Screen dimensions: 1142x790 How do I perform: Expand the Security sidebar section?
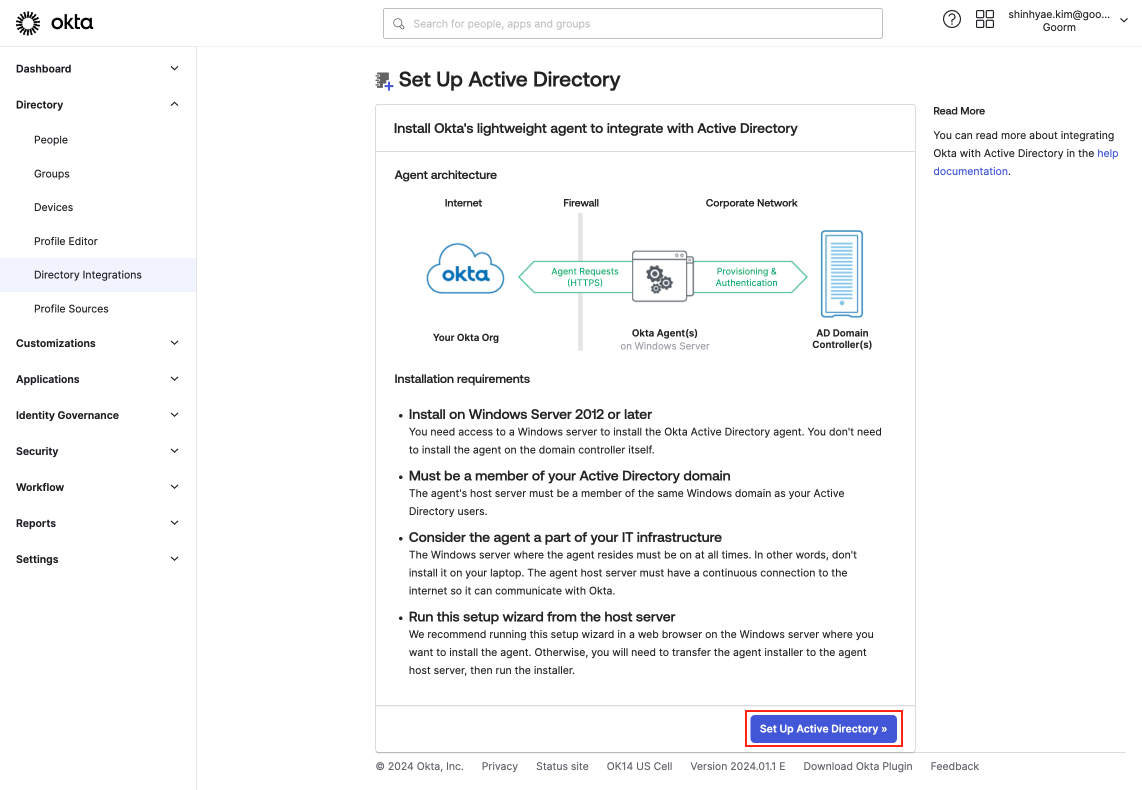[x=174, y=452]
